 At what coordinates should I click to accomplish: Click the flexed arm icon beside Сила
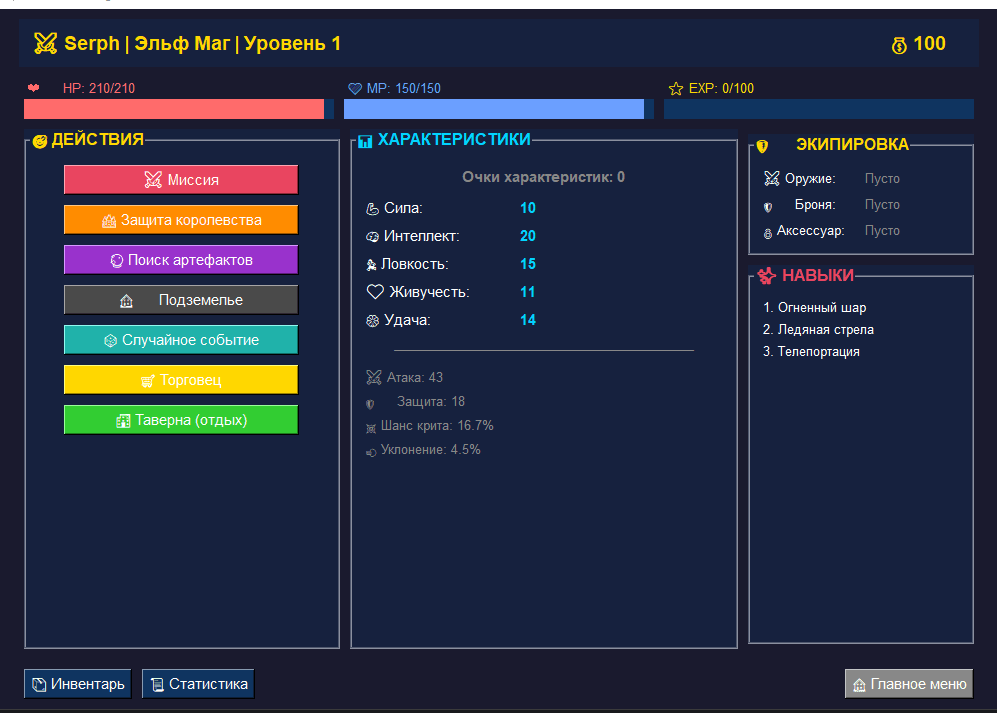[372, 208]
